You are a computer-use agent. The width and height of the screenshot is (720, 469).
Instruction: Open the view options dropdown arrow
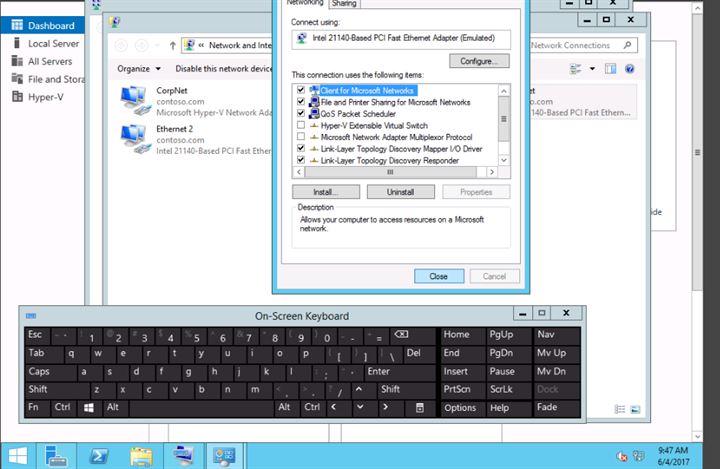(592, 69)
